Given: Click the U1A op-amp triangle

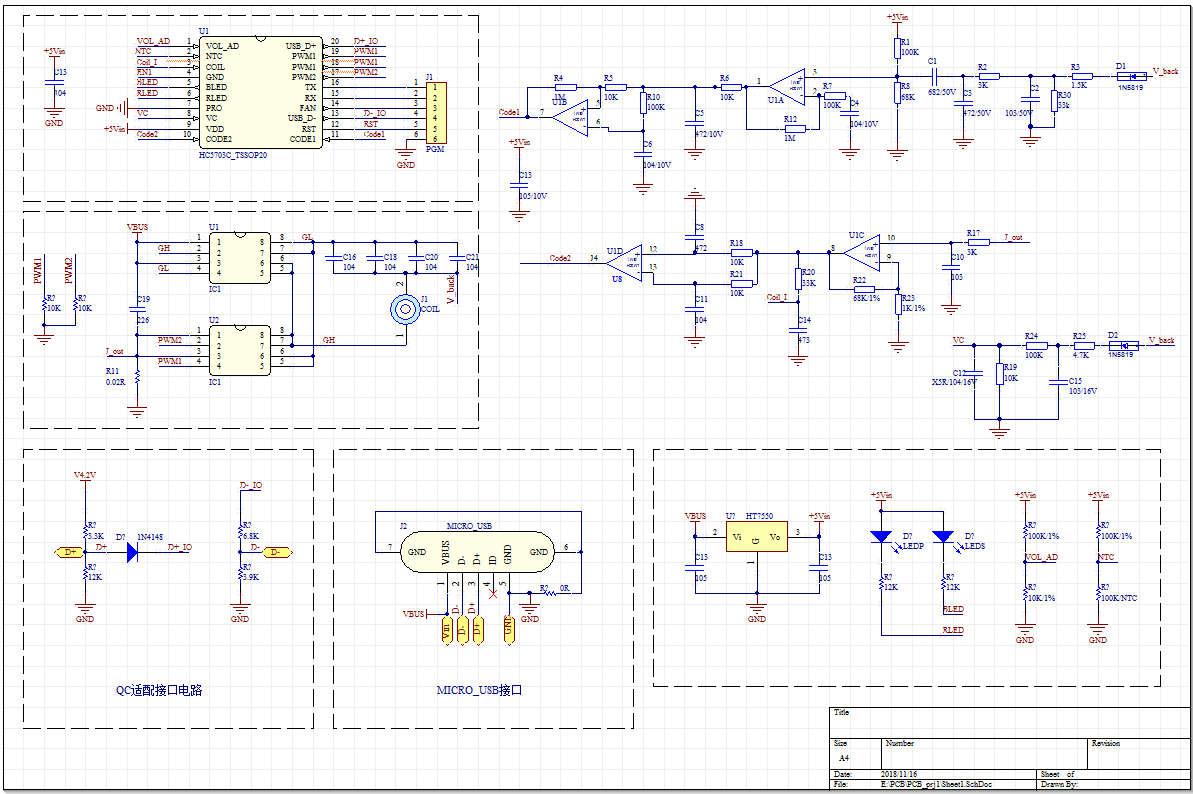Looking at the screenshot, I should pos(790,83).
